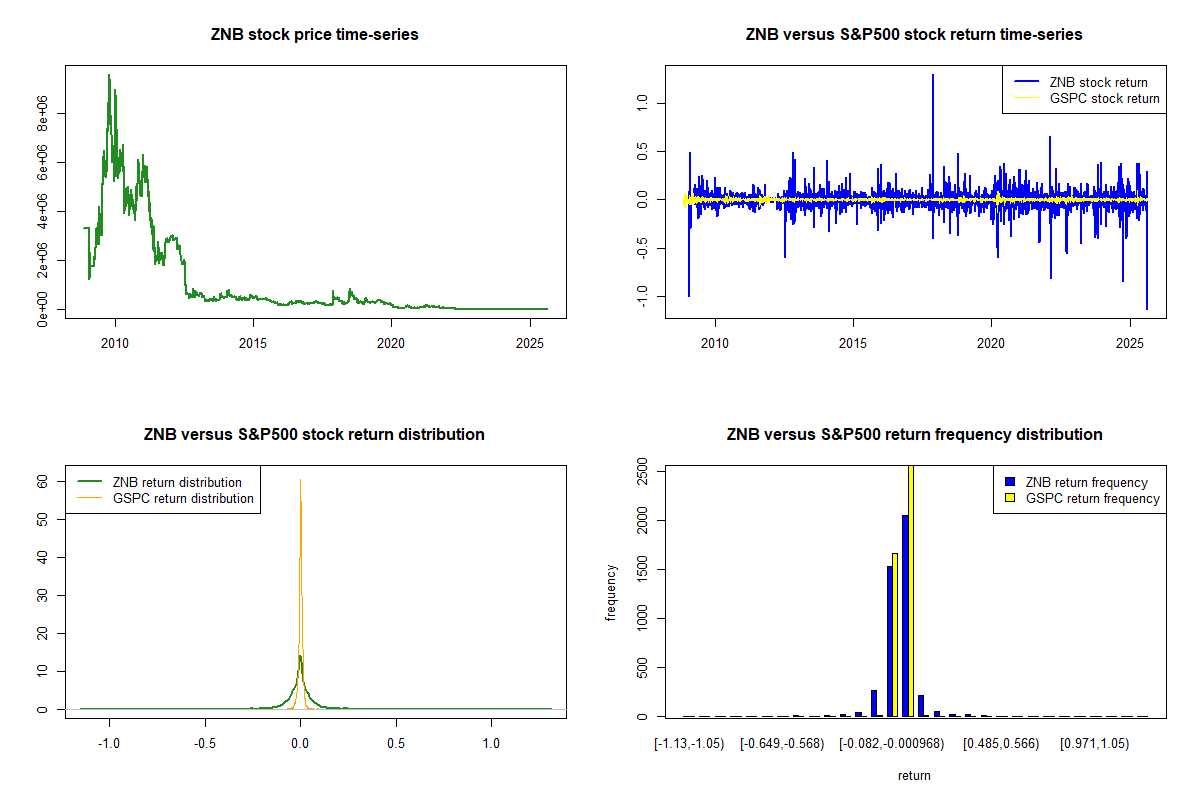This screenshot has width=1200, height=800.
Task: Select the 'GSPC stock return' legend label
Action: point(1104,98)
